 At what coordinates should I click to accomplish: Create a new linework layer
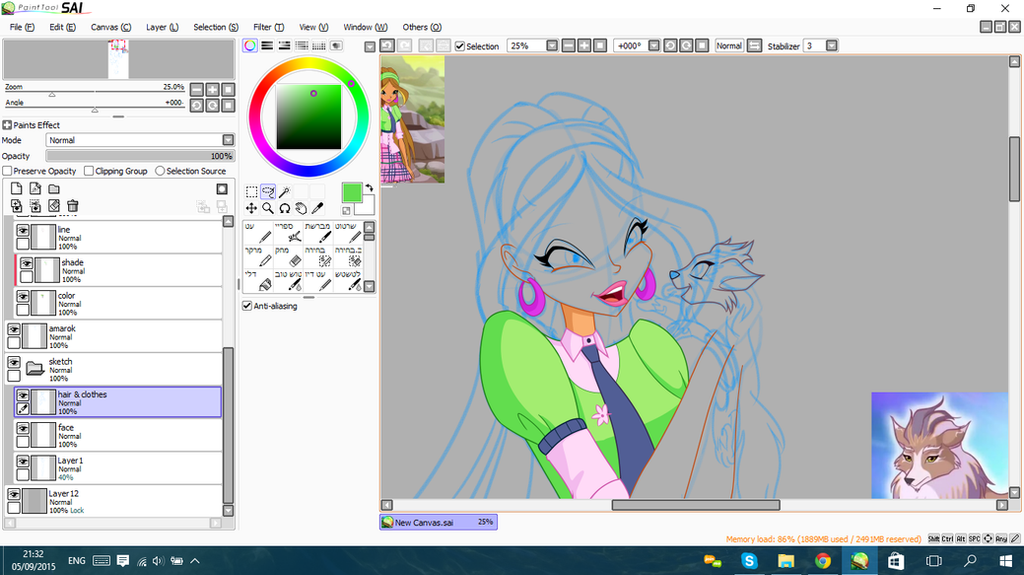click(x=35, y=189)
